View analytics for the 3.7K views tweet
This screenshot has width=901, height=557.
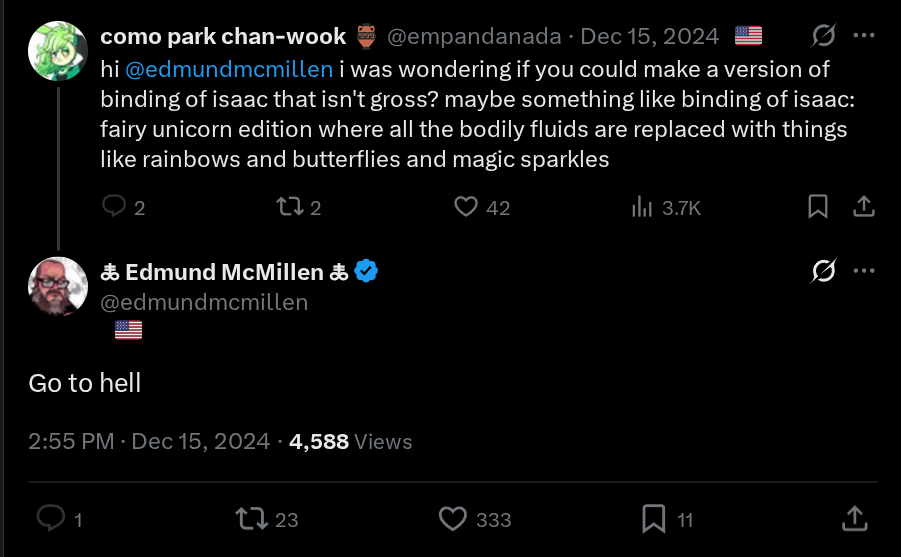point(640,207)
